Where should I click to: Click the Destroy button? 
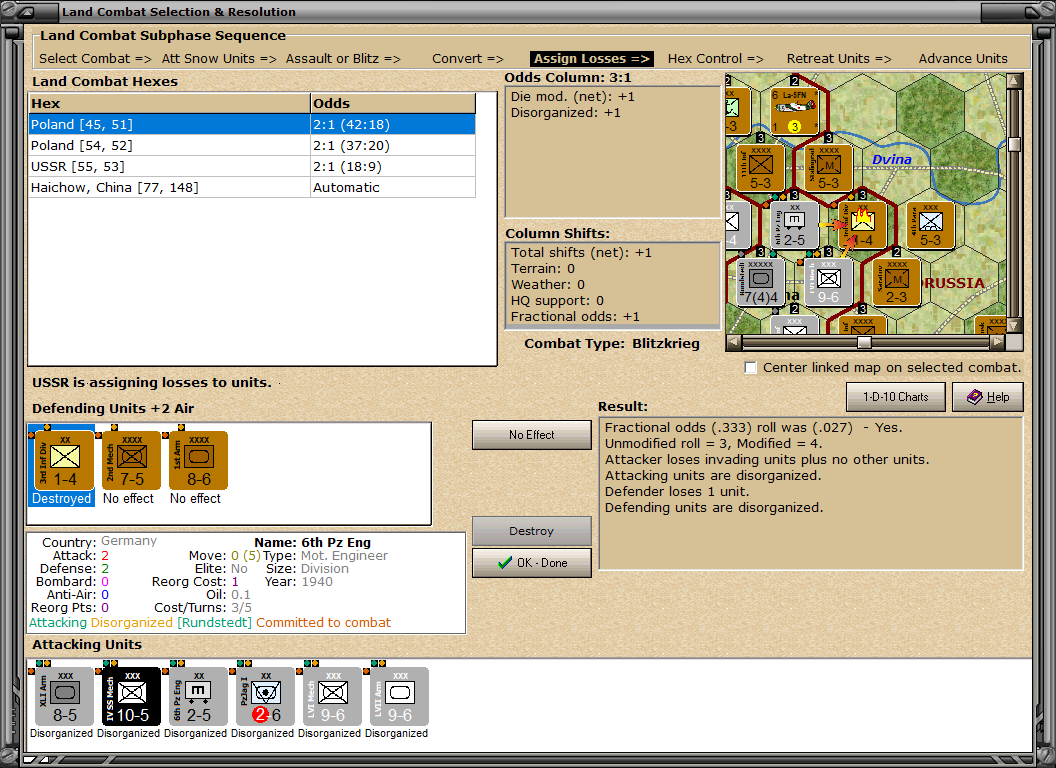(531, 531)
